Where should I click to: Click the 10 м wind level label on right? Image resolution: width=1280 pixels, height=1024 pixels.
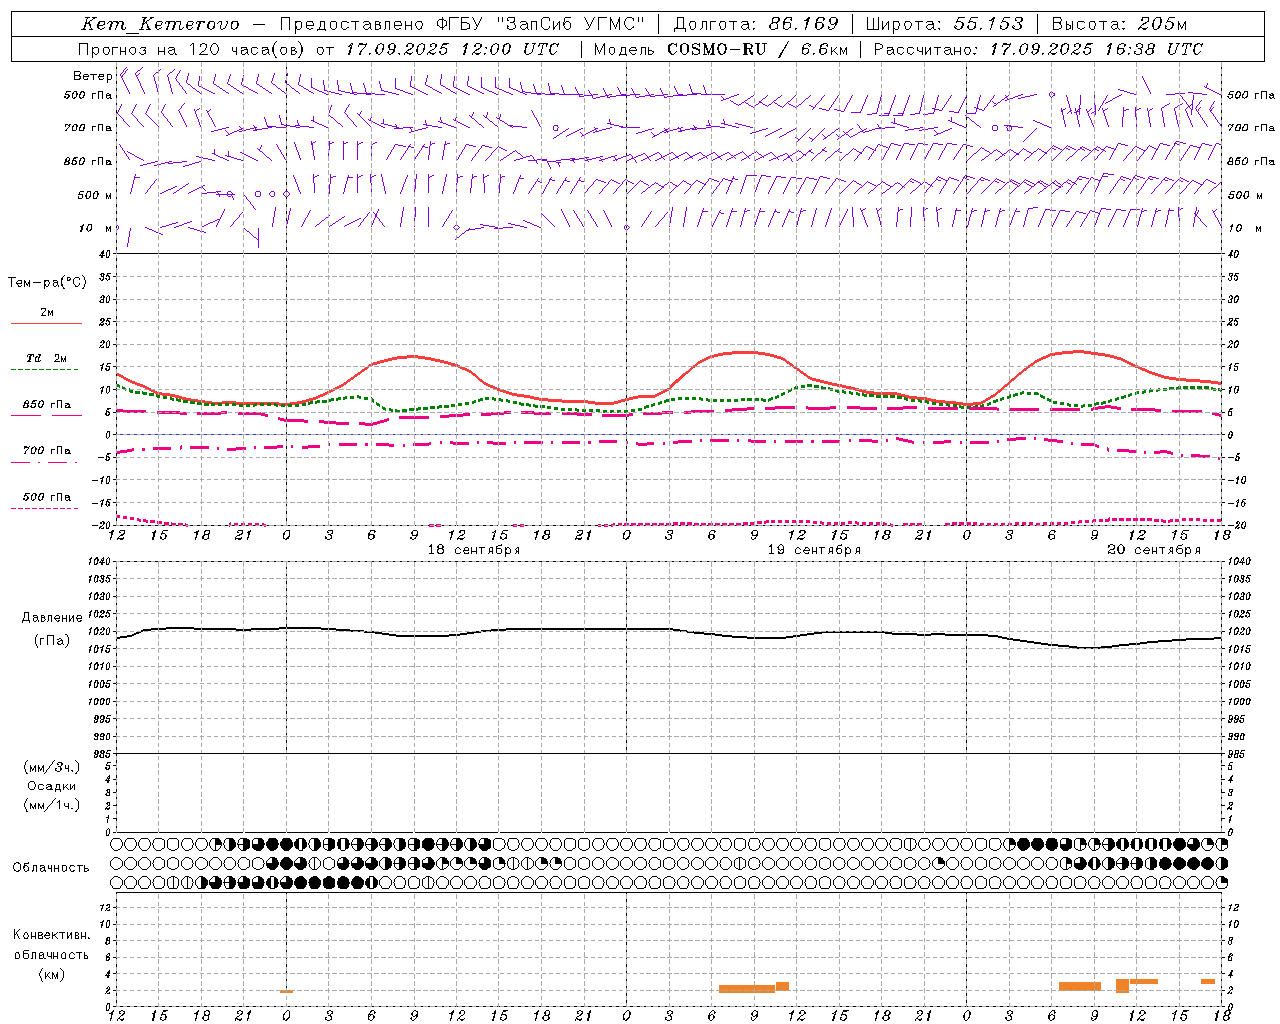[x=1247, y=228]
